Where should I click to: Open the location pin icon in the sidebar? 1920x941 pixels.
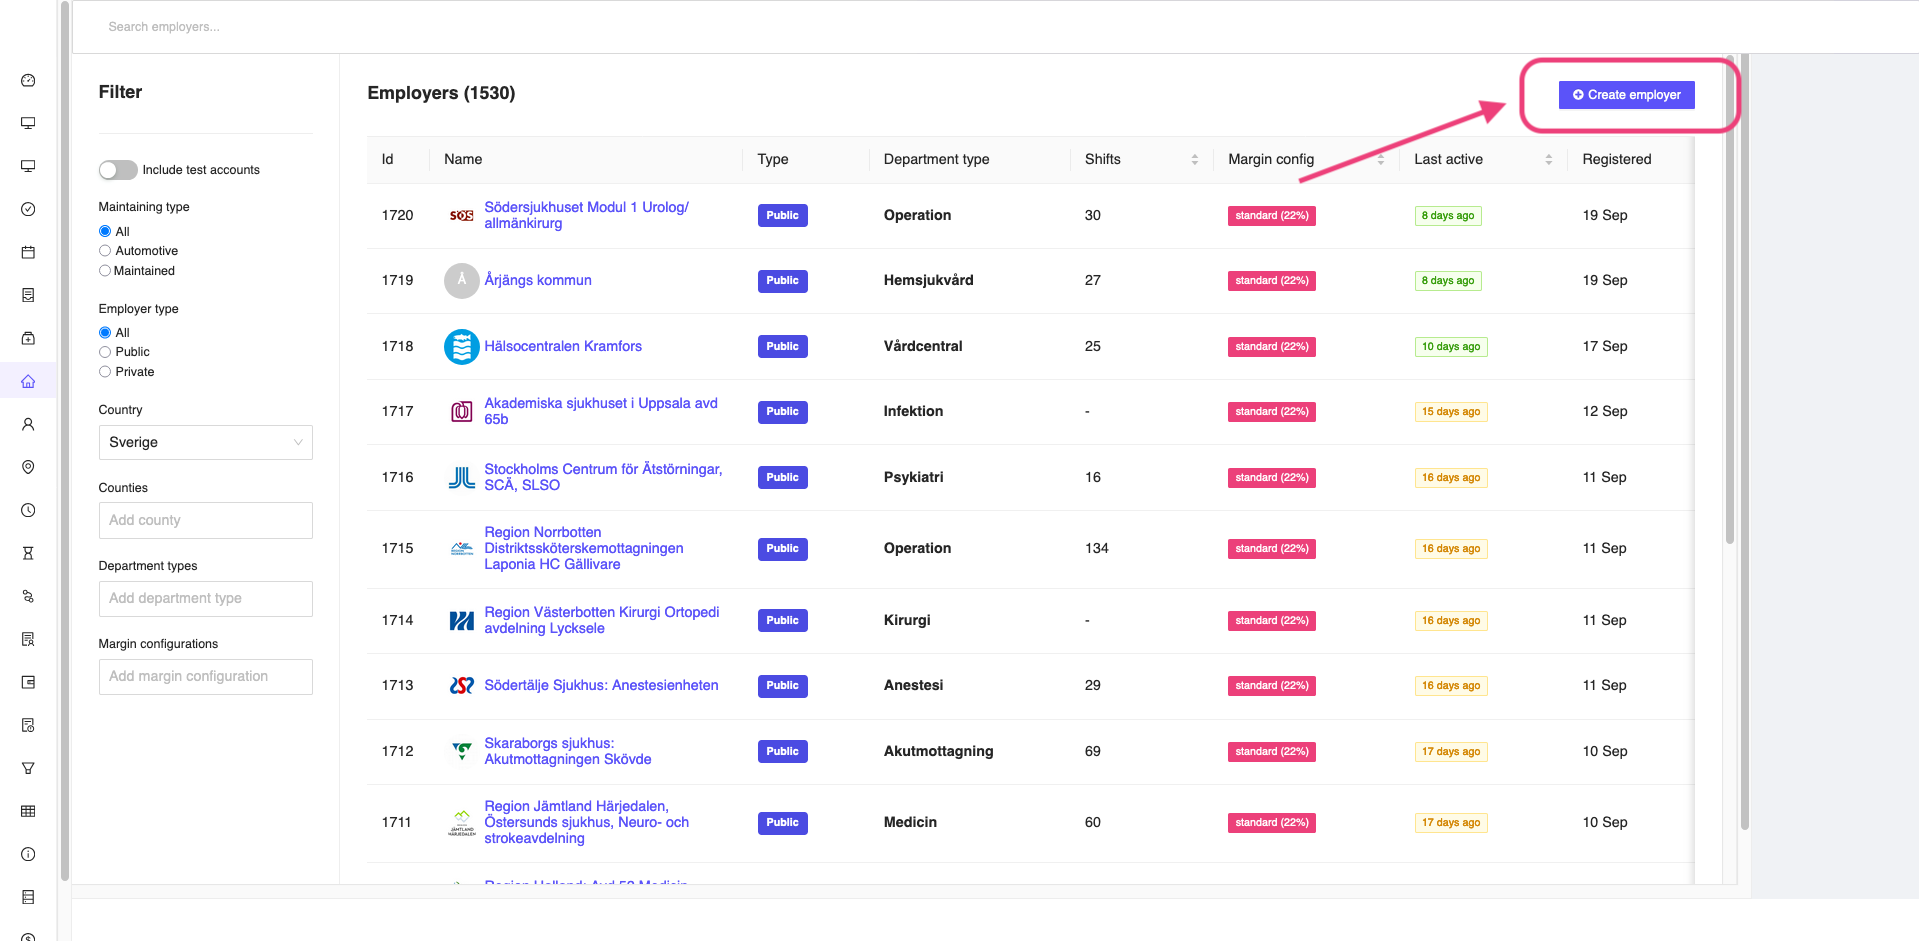point(28,467)
